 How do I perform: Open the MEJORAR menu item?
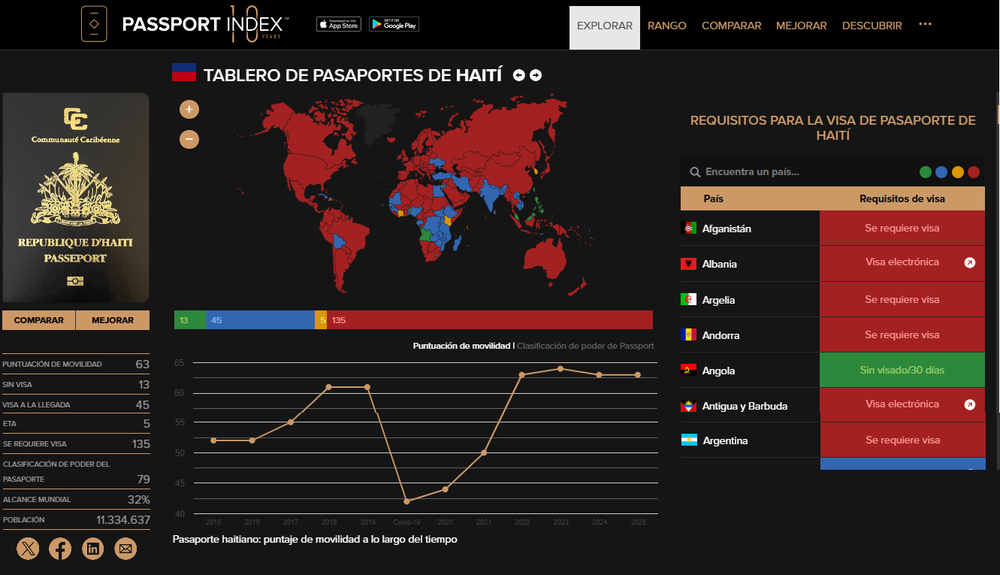pyautogui.click(x=801, y=25)
